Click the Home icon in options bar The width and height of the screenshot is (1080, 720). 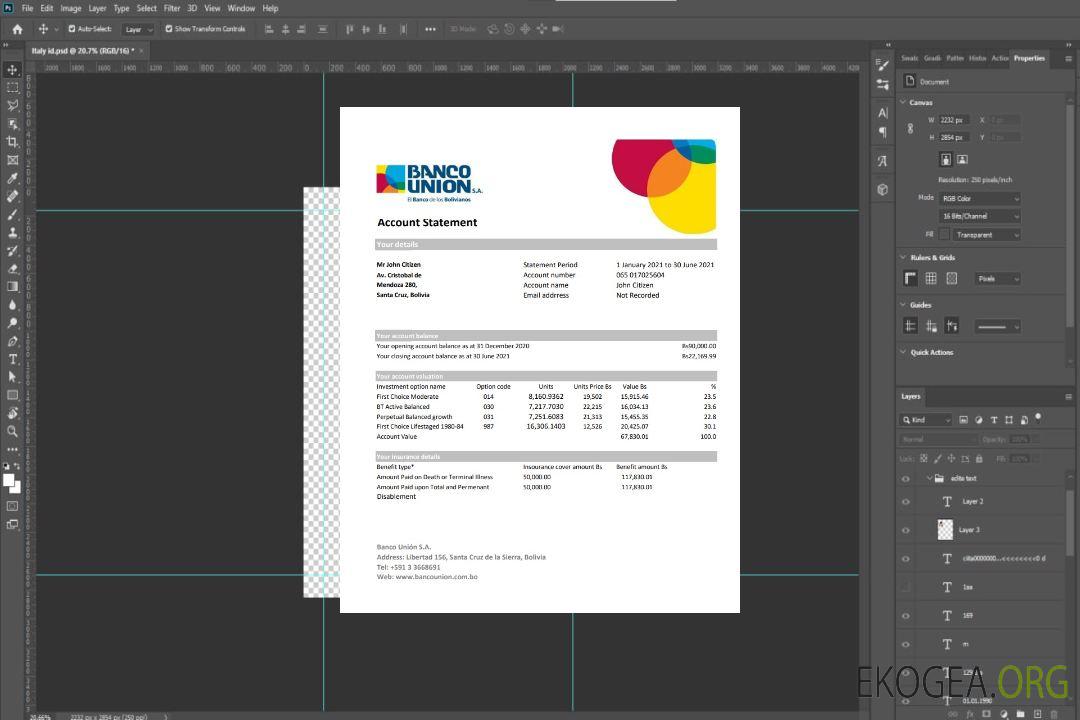(x=17, y=29)
